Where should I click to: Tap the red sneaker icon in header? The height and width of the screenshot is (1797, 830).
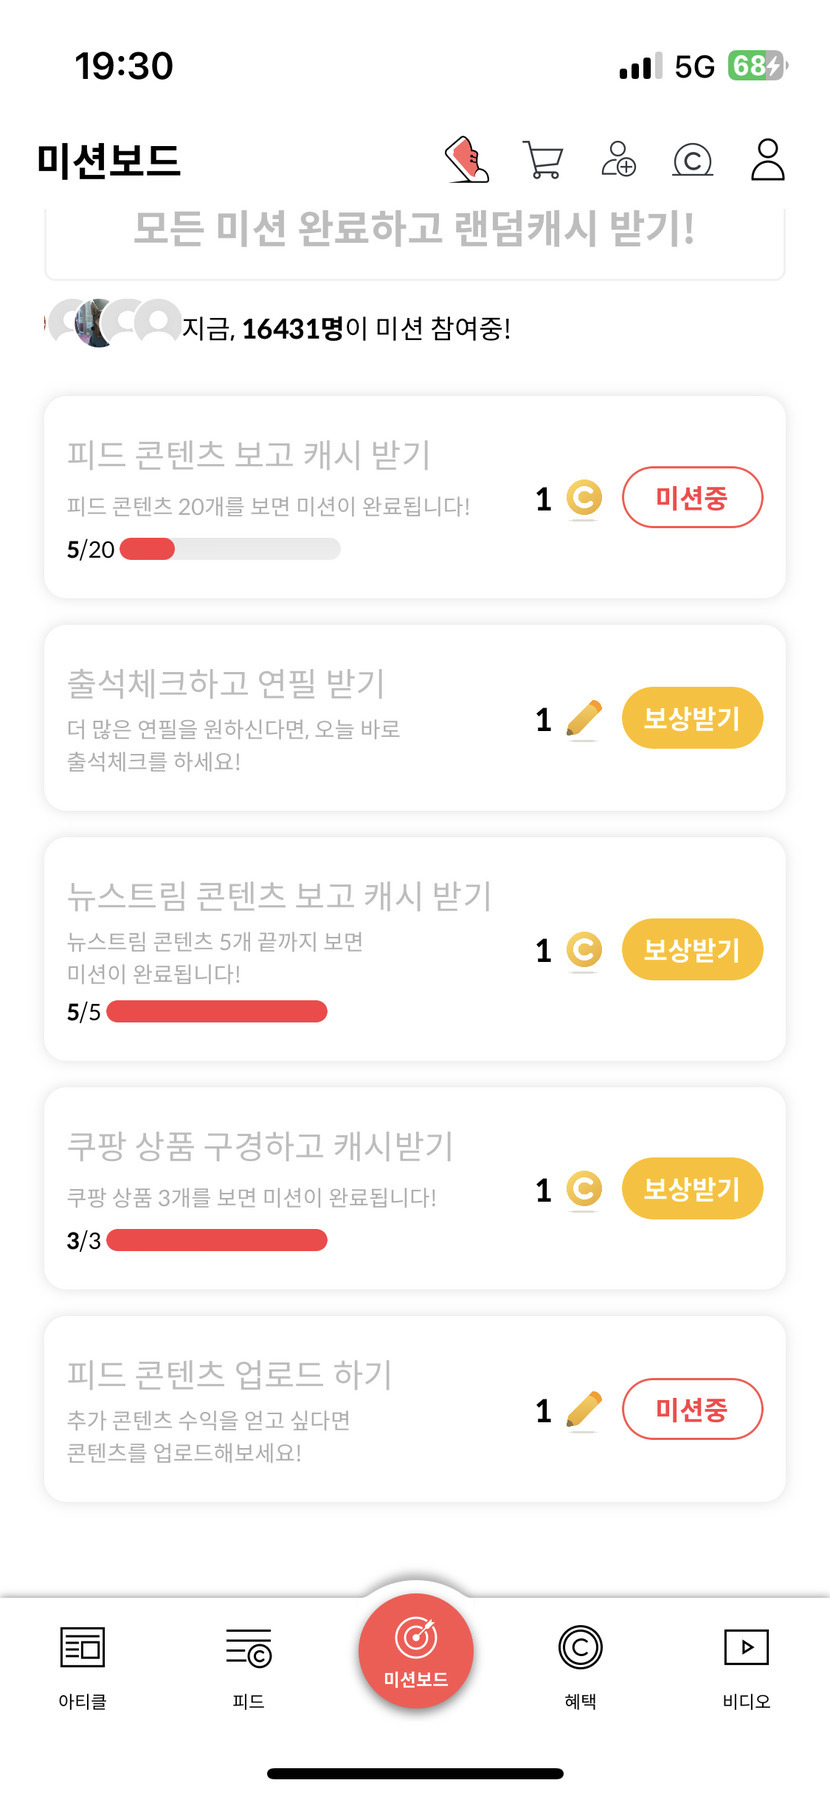[467, 160]
